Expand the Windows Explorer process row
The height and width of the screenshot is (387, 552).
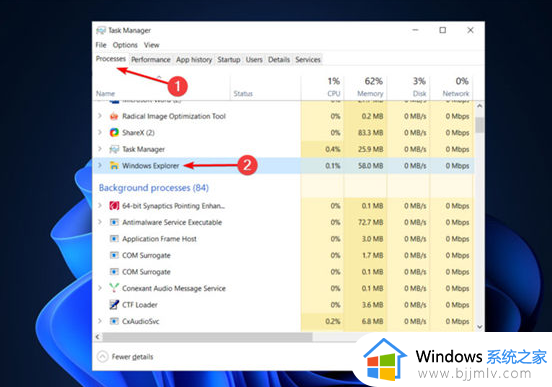click(100, 165)
